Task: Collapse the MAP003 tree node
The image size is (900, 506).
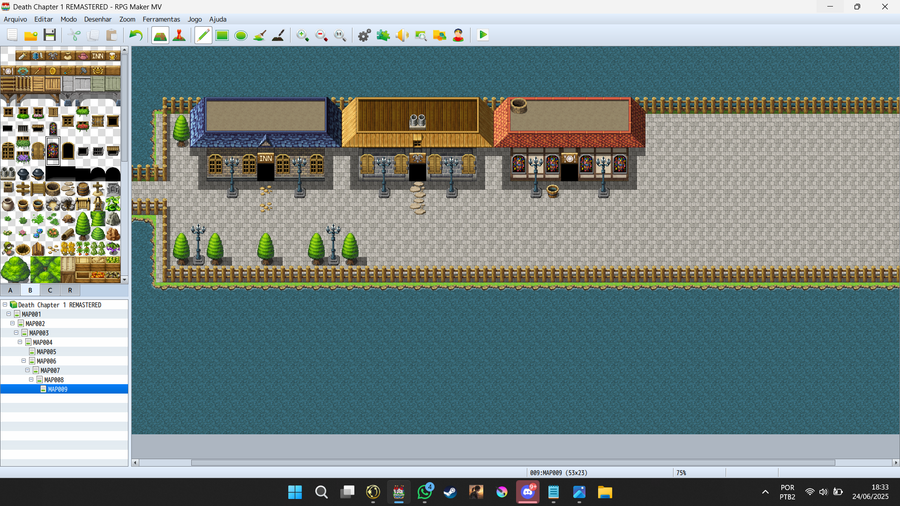Action: [x=16, y=333]
